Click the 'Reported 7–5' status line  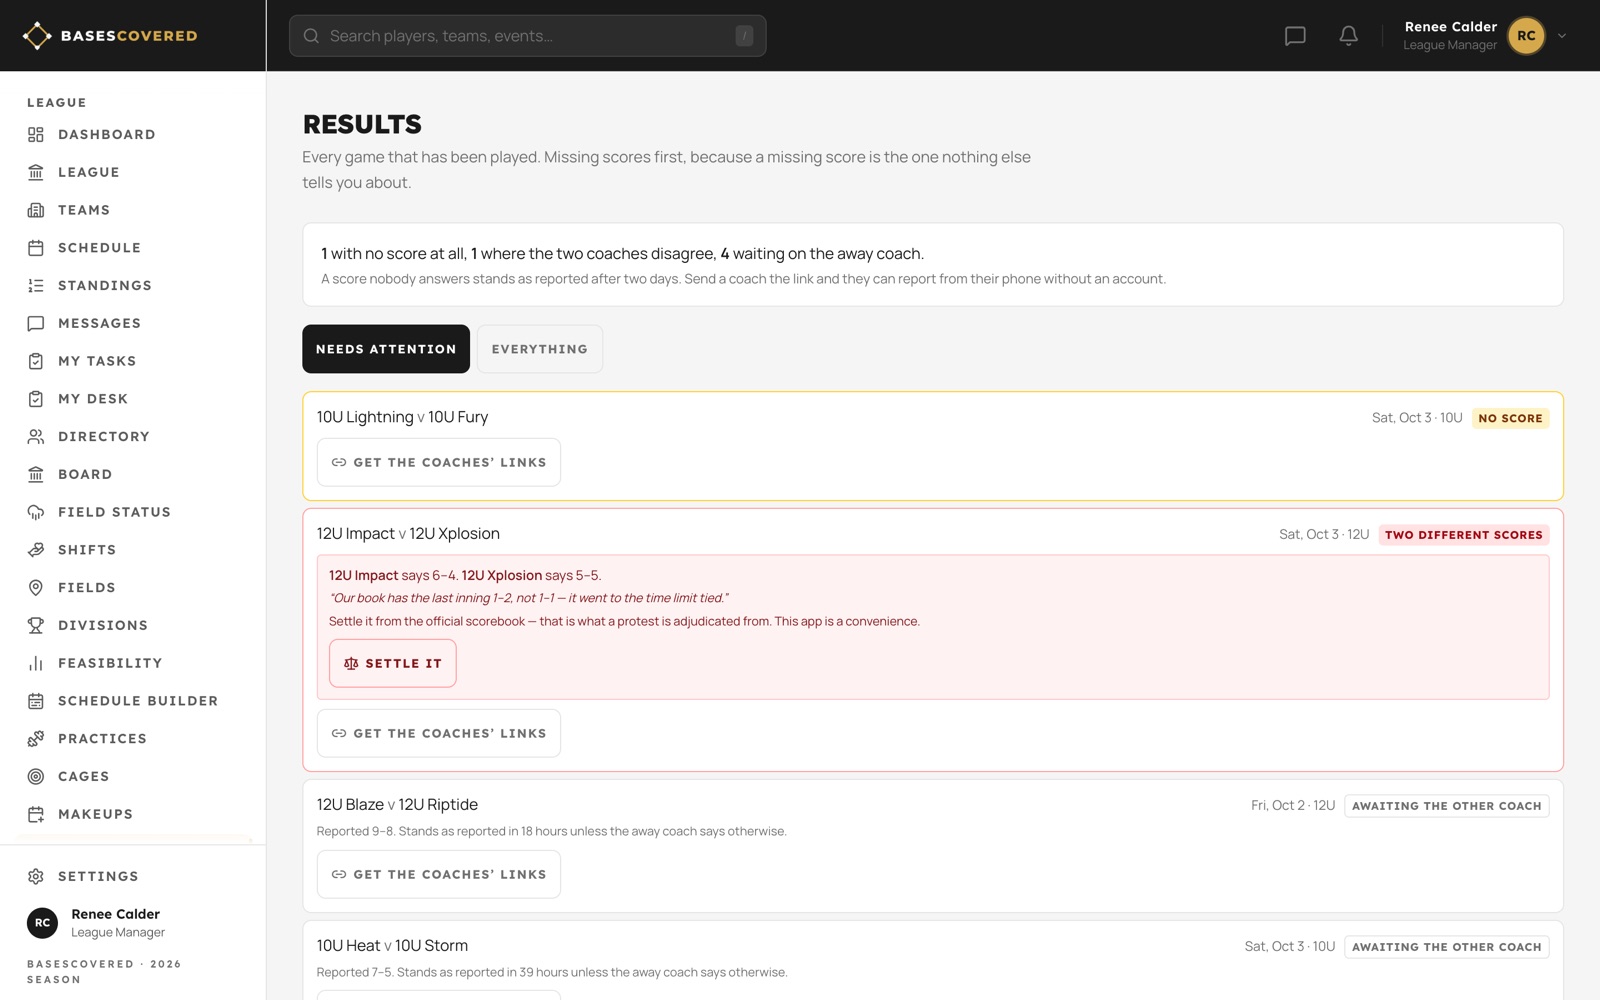click(552, 973)
